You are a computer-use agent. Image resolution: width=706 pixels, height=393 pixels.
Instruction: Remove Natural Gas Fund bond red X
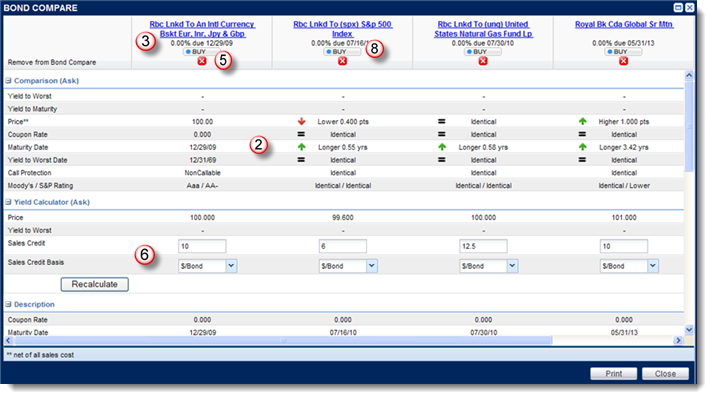point(483,61)
